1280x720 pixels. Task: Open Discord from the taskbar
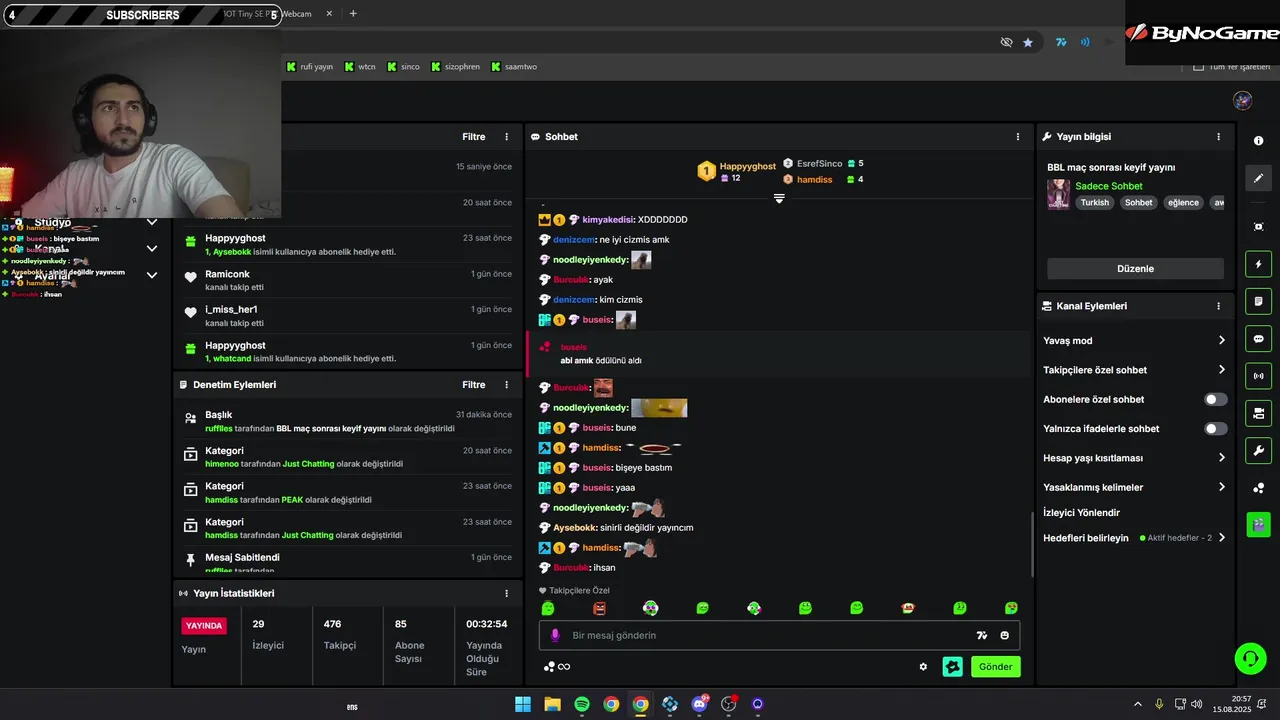tap(699, 704)
